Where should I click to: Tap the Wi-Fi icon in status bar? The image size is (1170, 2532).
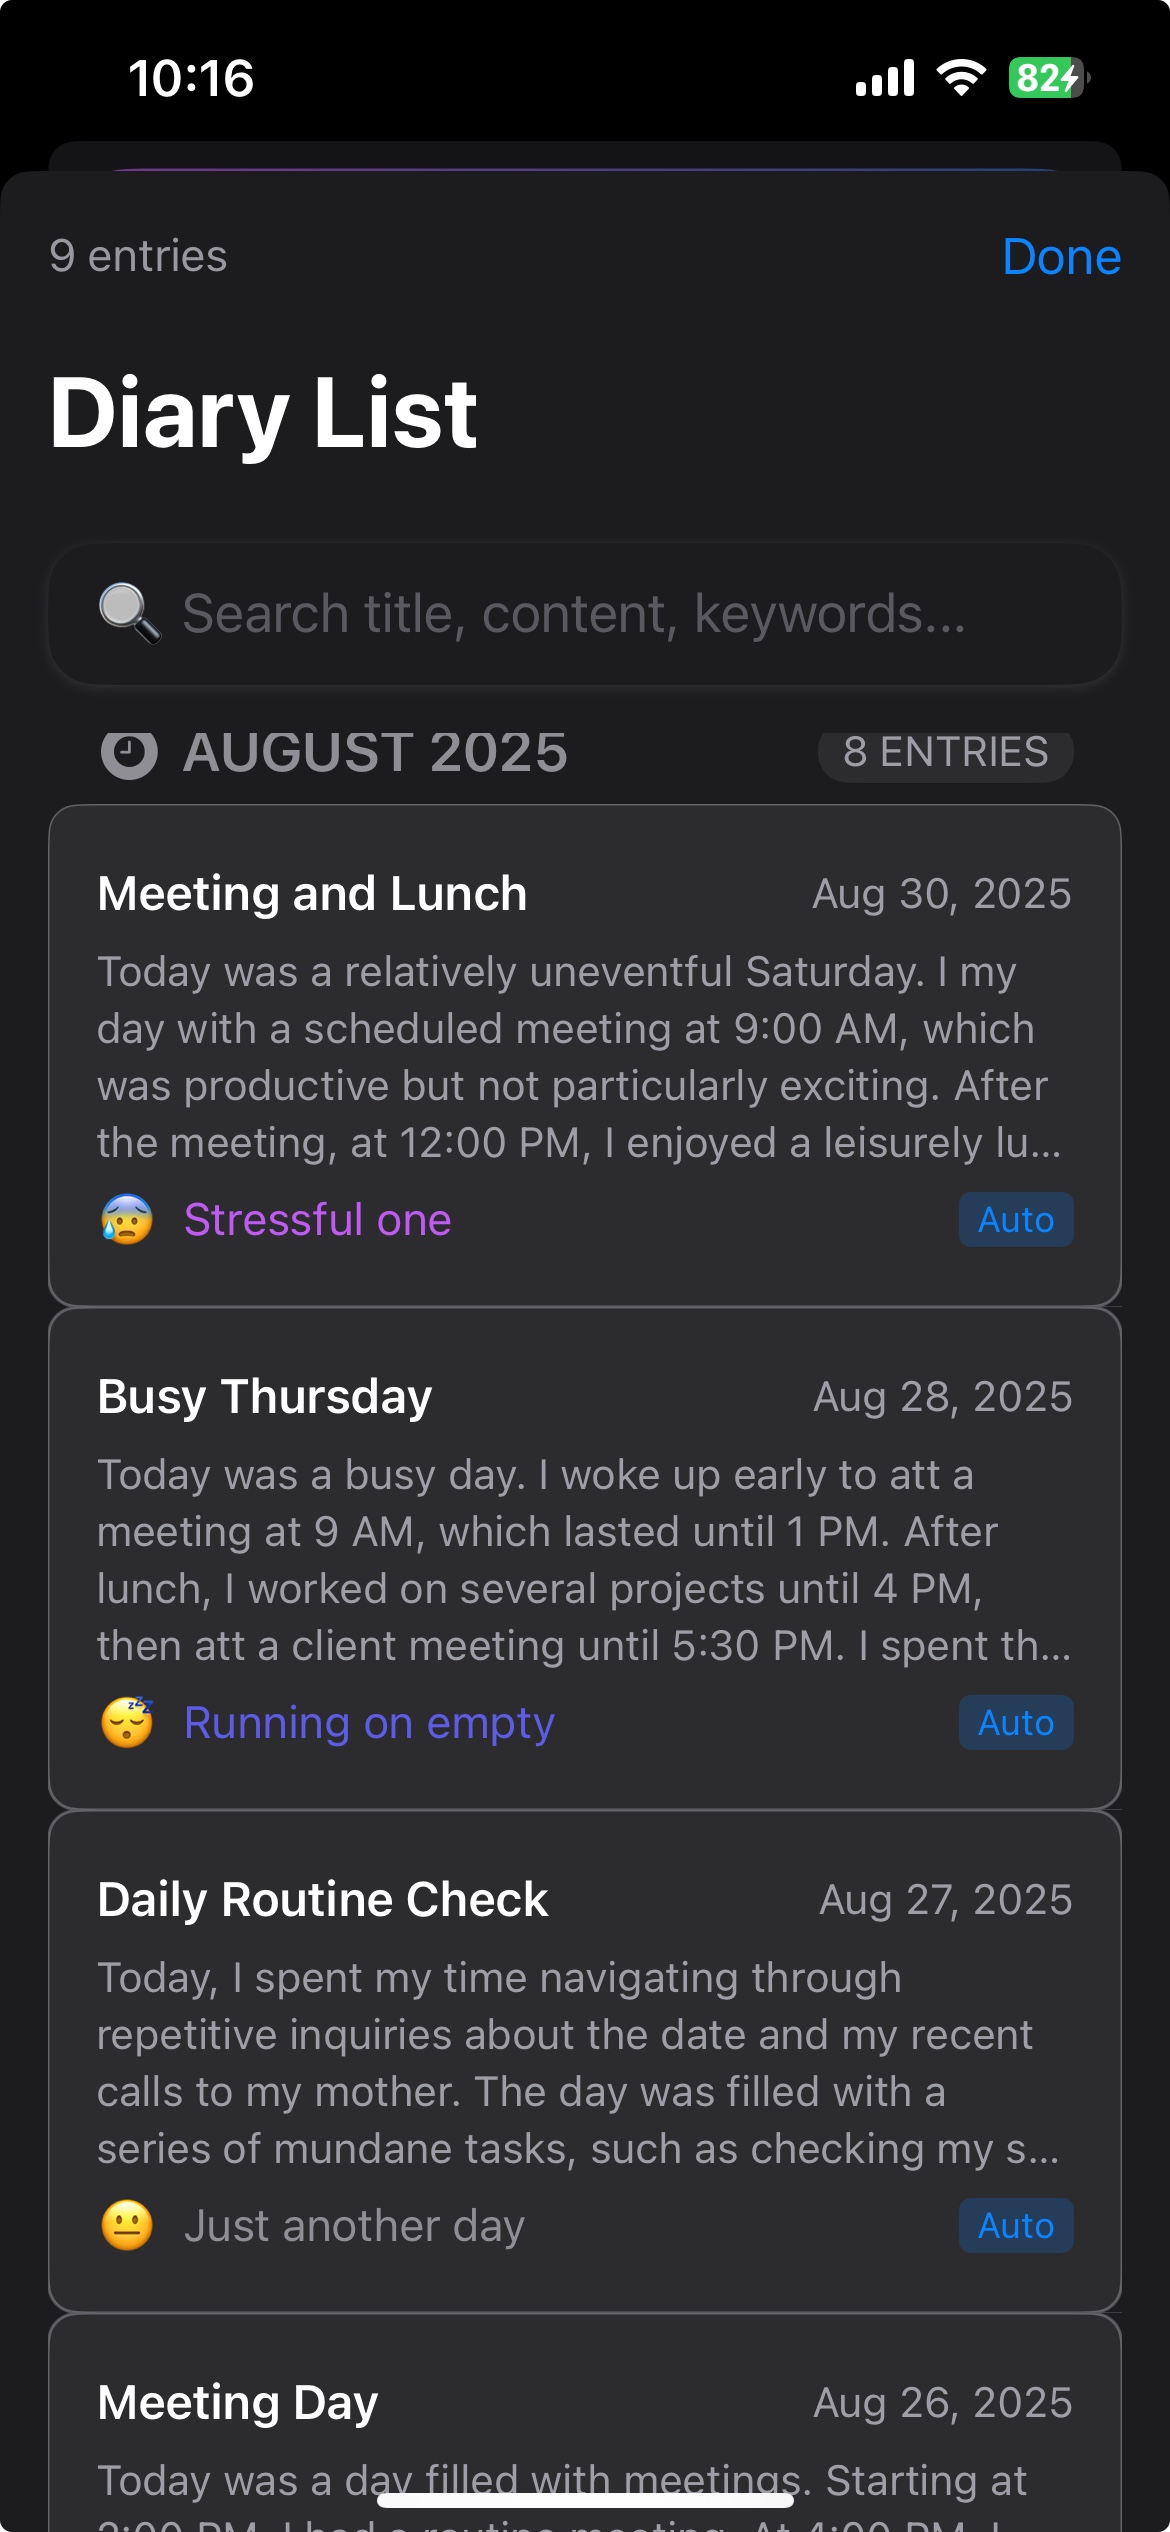click(961, 78)
